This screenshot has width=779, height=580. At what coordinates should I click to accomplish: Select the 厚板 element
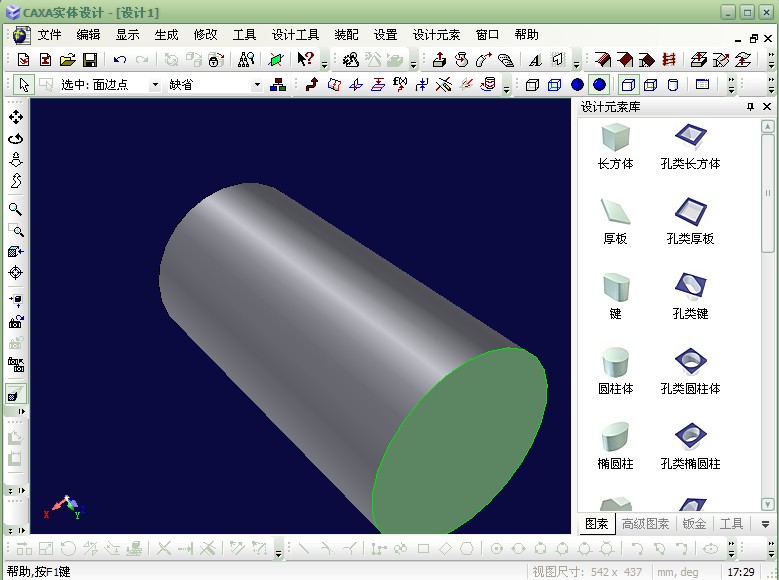click(616, 221)
